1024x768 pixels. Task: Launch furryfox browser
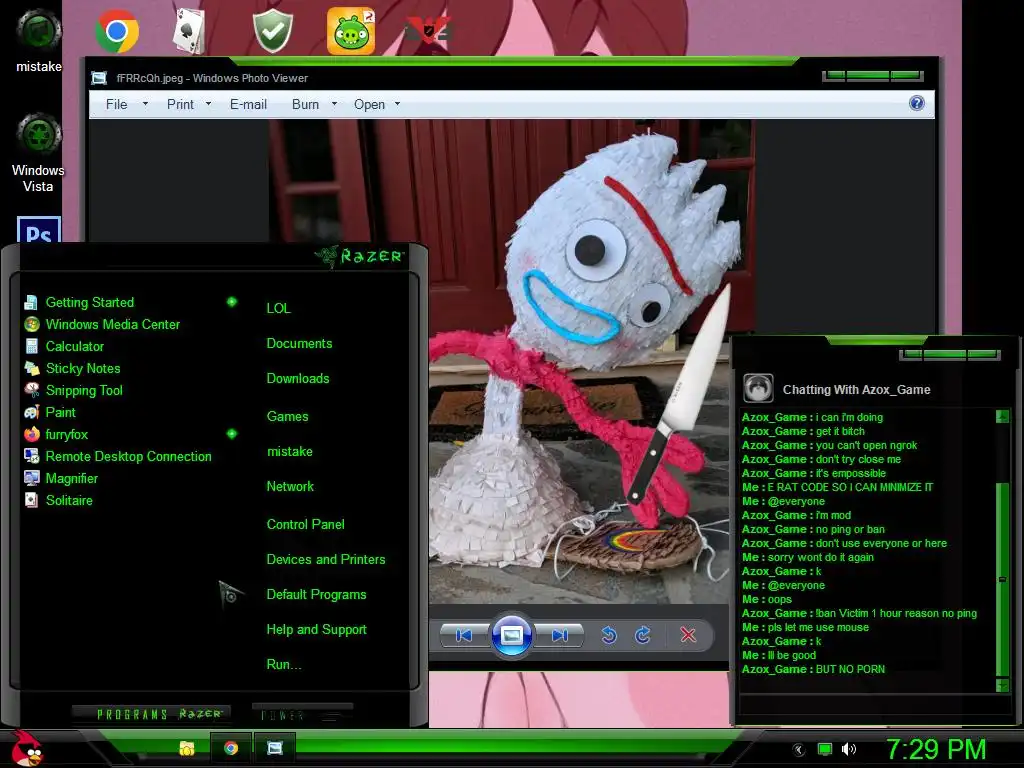click(x=66, y=434)
